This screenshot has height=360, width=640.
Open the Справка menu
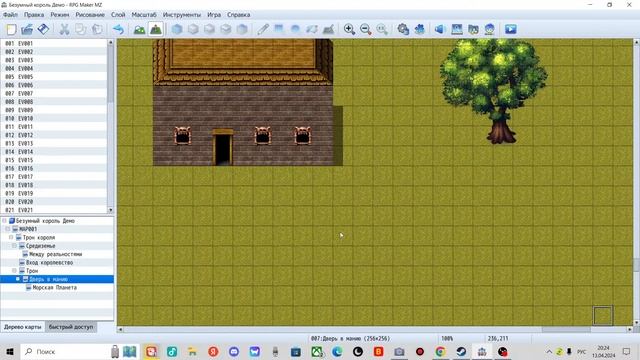click(x=239, y=15)
